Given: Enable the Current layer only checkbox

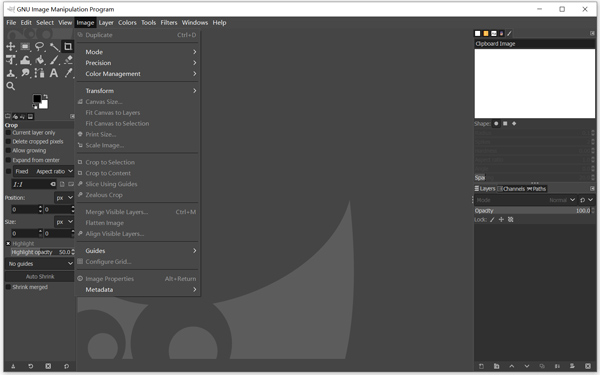Looking at the screenshot, I should tap(8, 132).
